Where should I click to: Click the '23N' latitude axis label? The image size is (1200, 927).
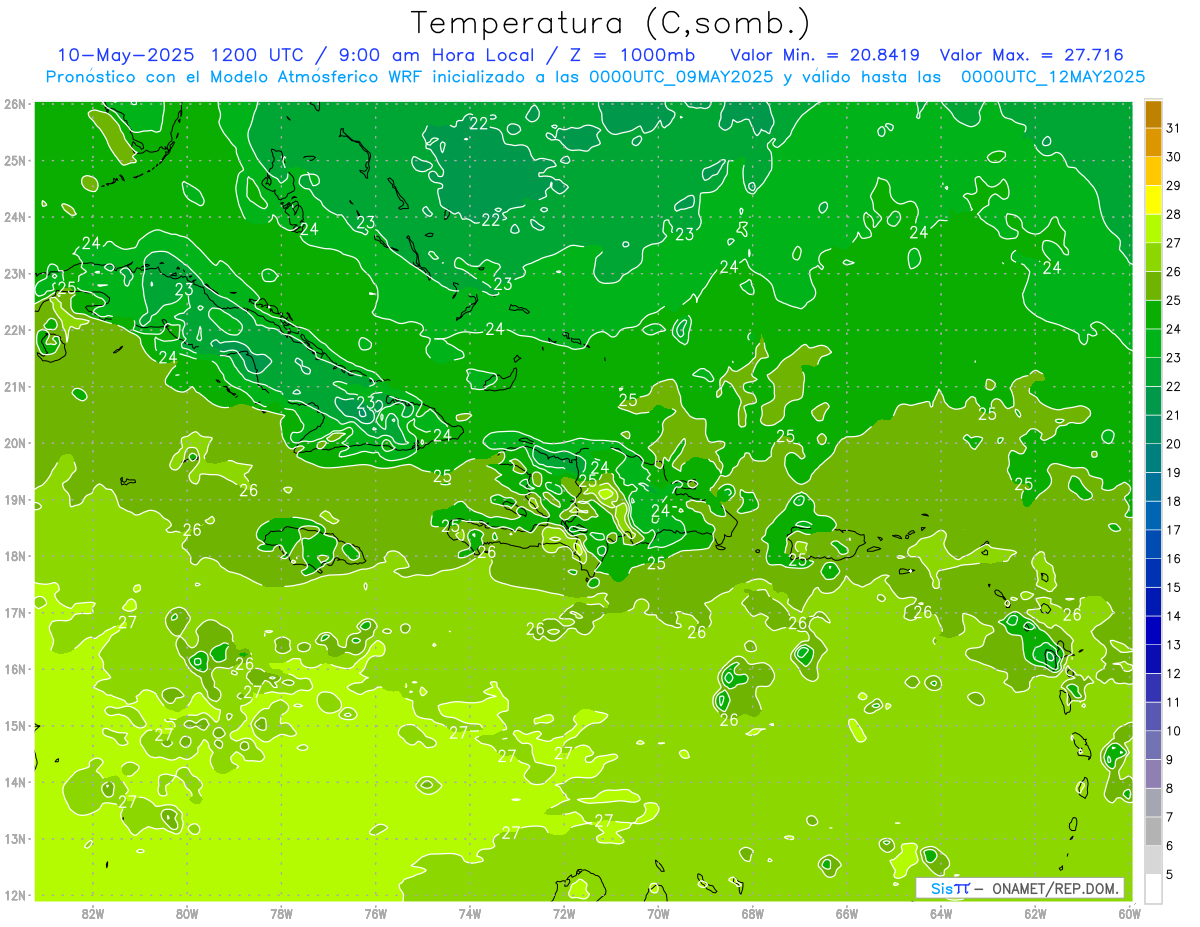[15, 273]
